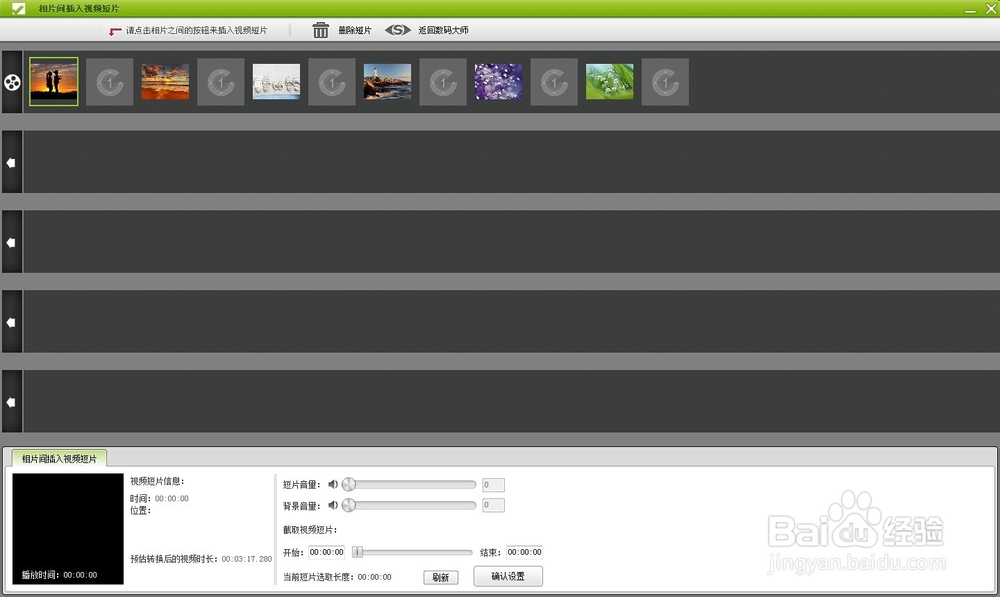Open the 相片间插入视频短片 tab
This screenshot has width=1000, height=597.
59,459
